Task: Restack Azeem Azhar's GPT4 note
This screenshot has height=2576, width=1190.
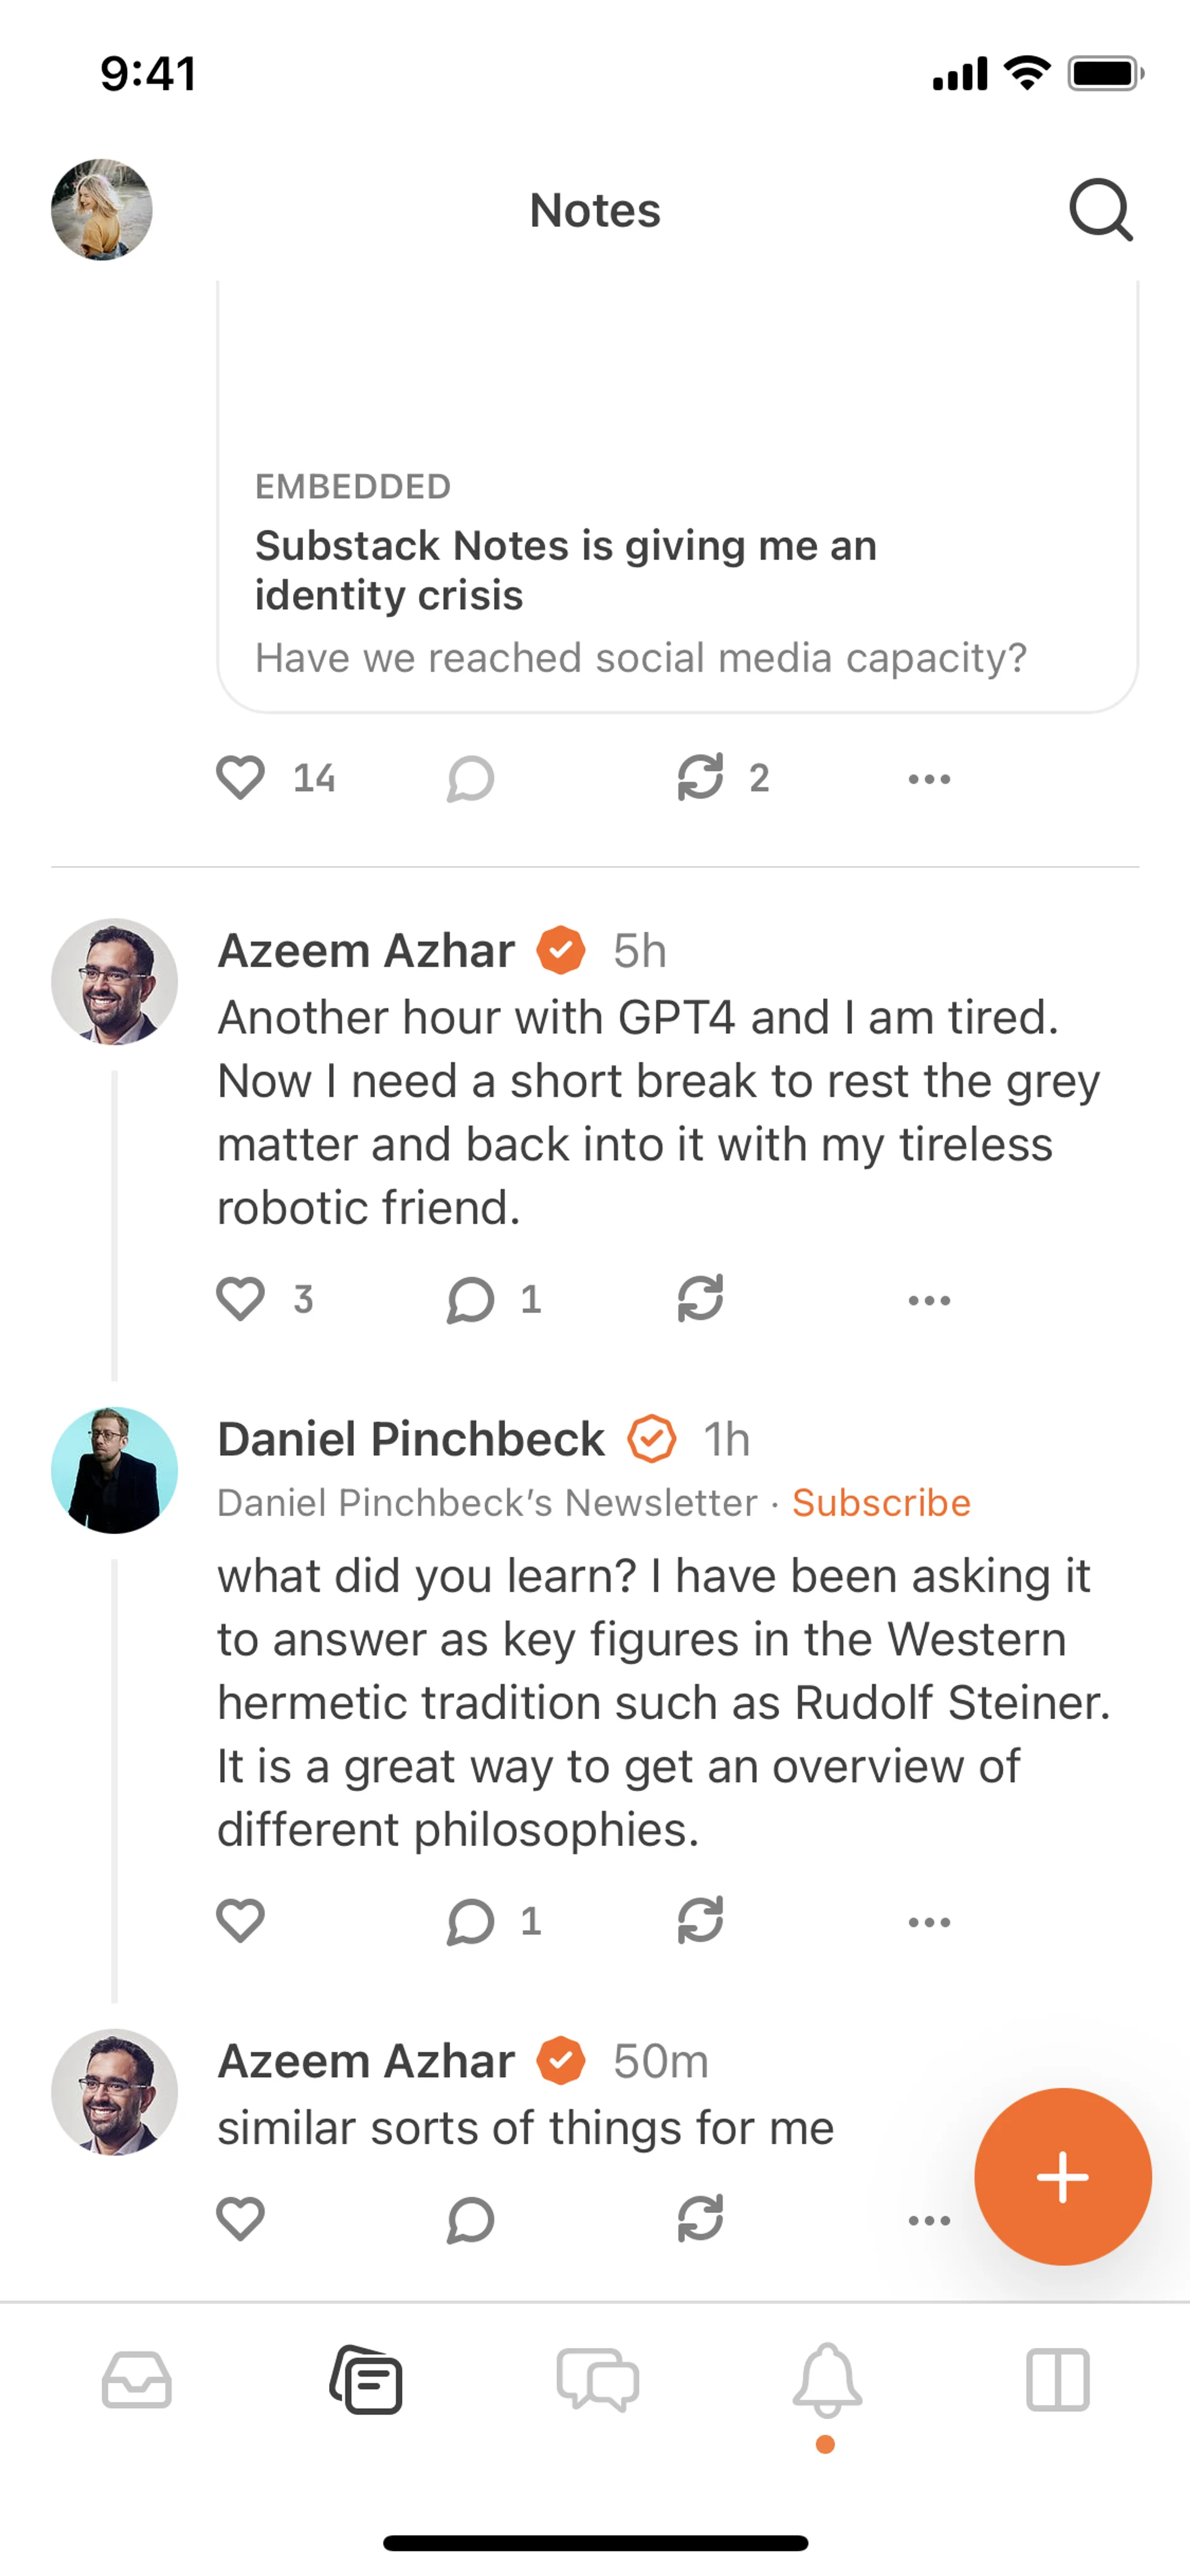Action: click(x=700, y=1300)
